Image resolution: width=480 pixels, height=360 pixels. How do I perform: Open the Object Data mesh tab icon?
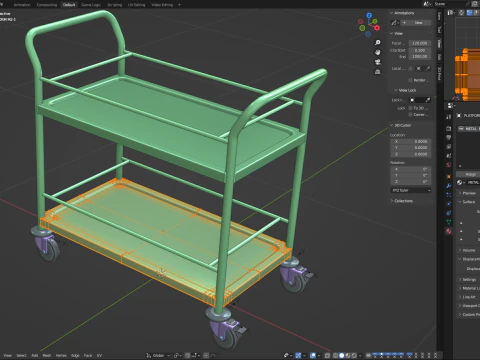pyautogui.click(x=449, y=222)
